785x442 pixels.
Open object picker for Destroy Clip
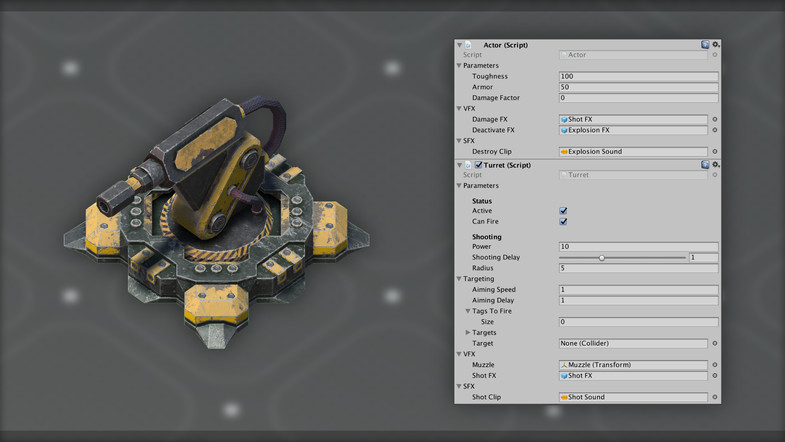point(715,151)
